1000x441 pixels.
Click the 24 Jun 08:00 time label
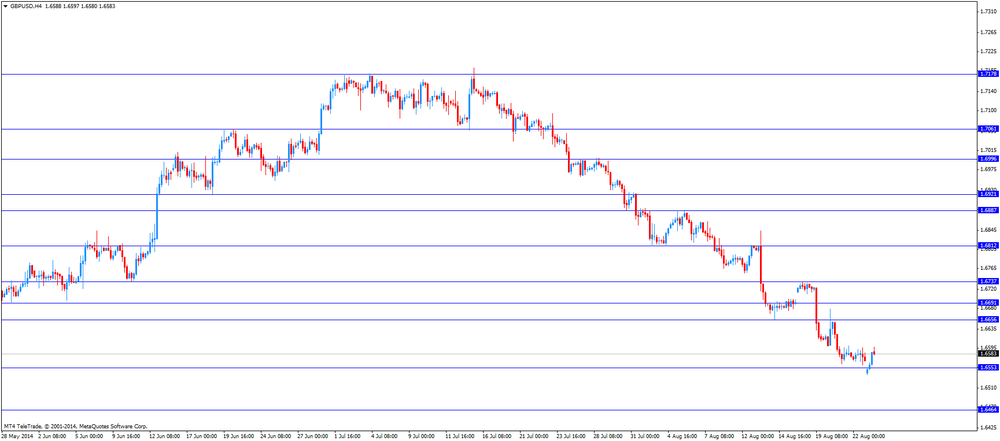274,436
